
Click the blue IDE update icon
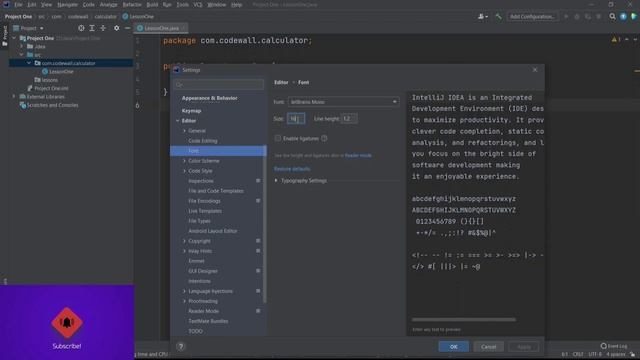623,17
